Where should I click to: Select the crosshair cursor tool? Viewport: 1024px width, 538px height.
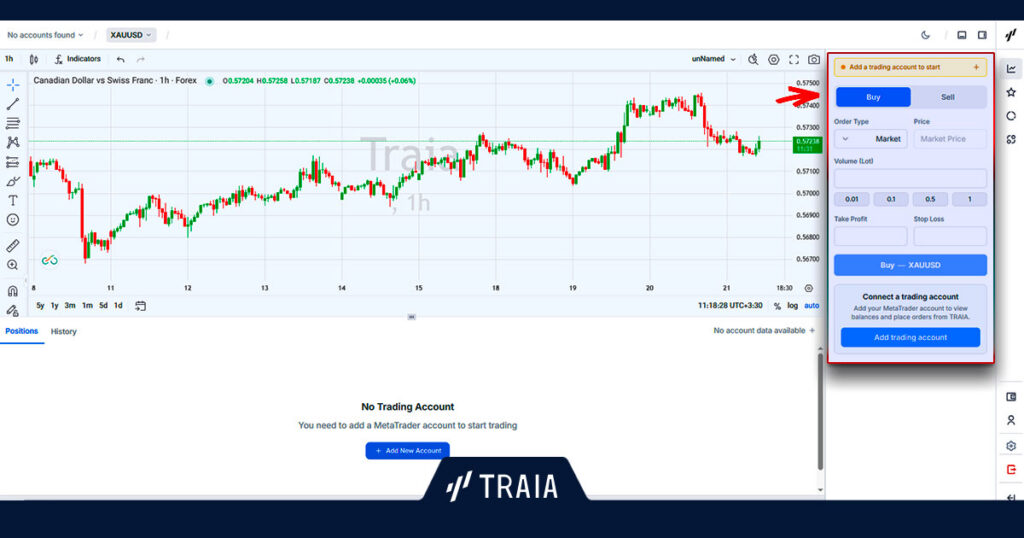pos(12,85)
